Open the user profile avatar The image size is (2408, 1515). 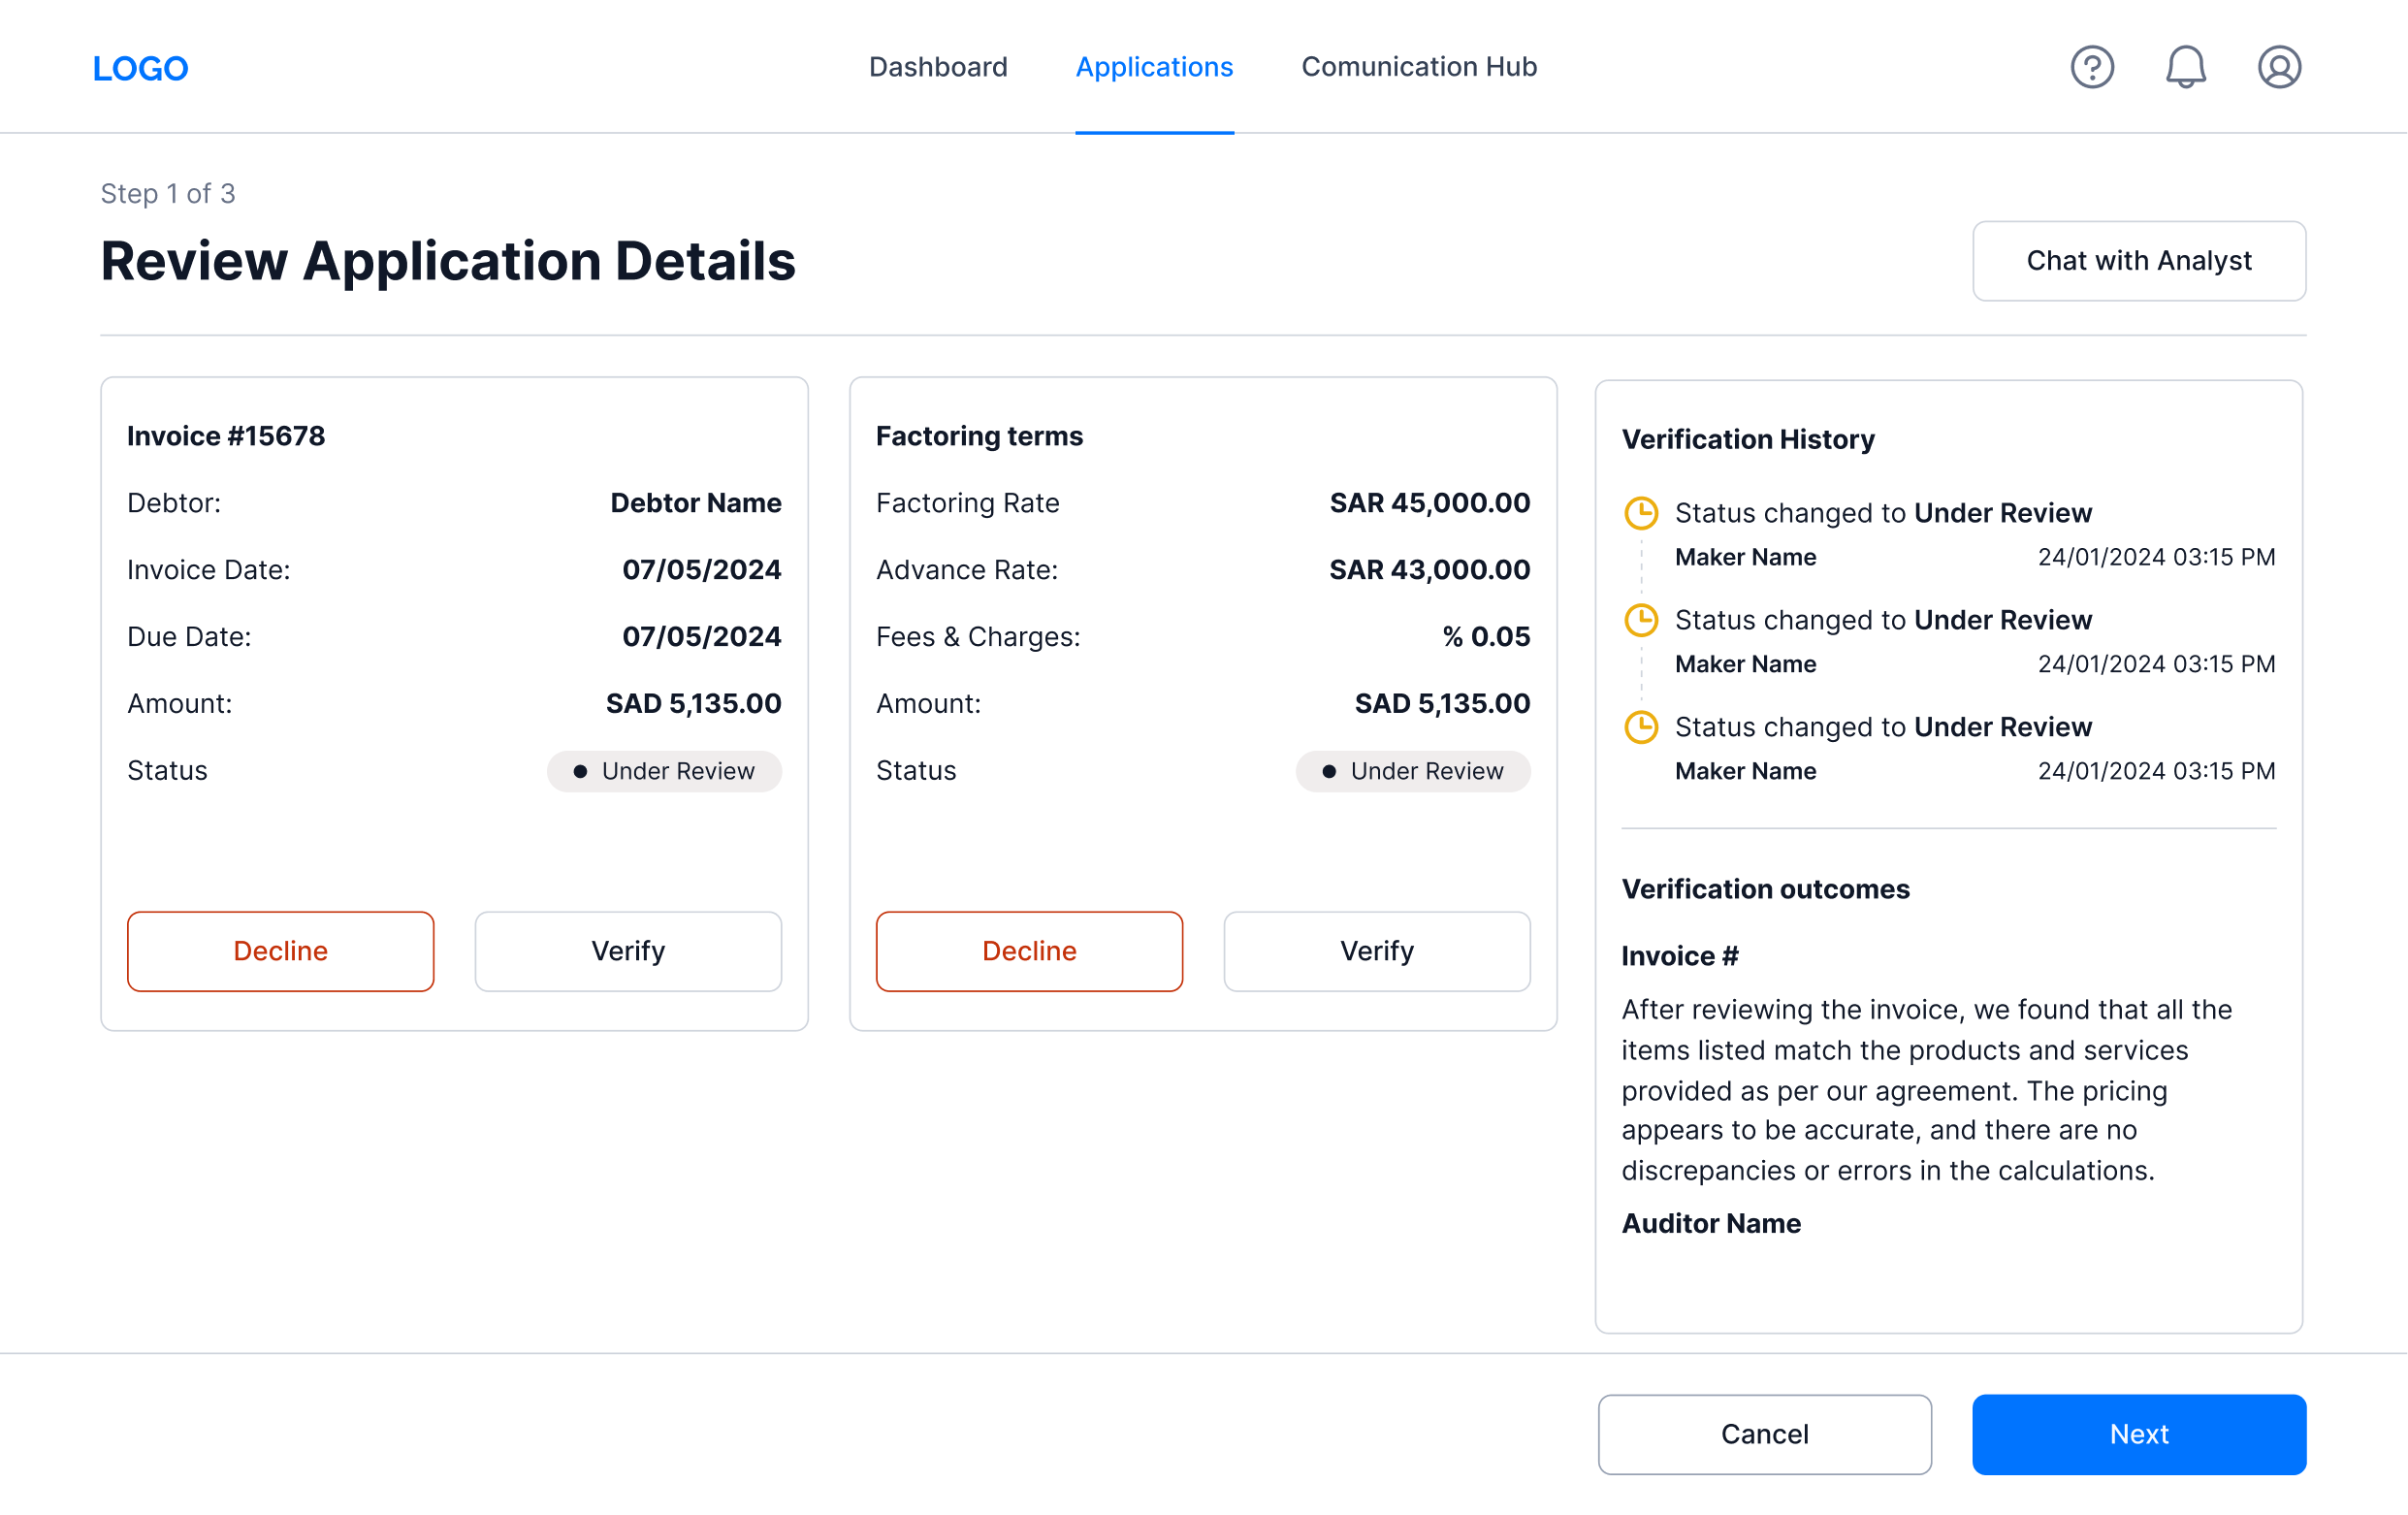click(2278, 67)
